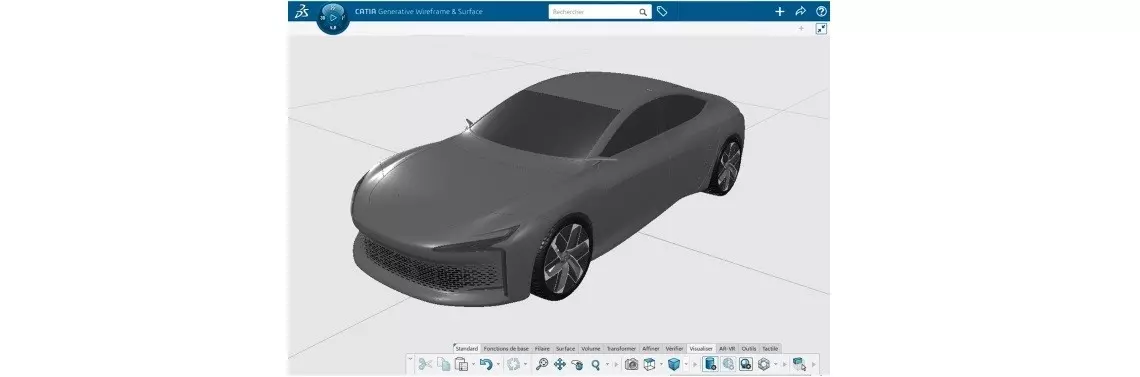The image size is (1140, 377).
Task: Select the pan arrows tool
Action: (x=560, y=364)
